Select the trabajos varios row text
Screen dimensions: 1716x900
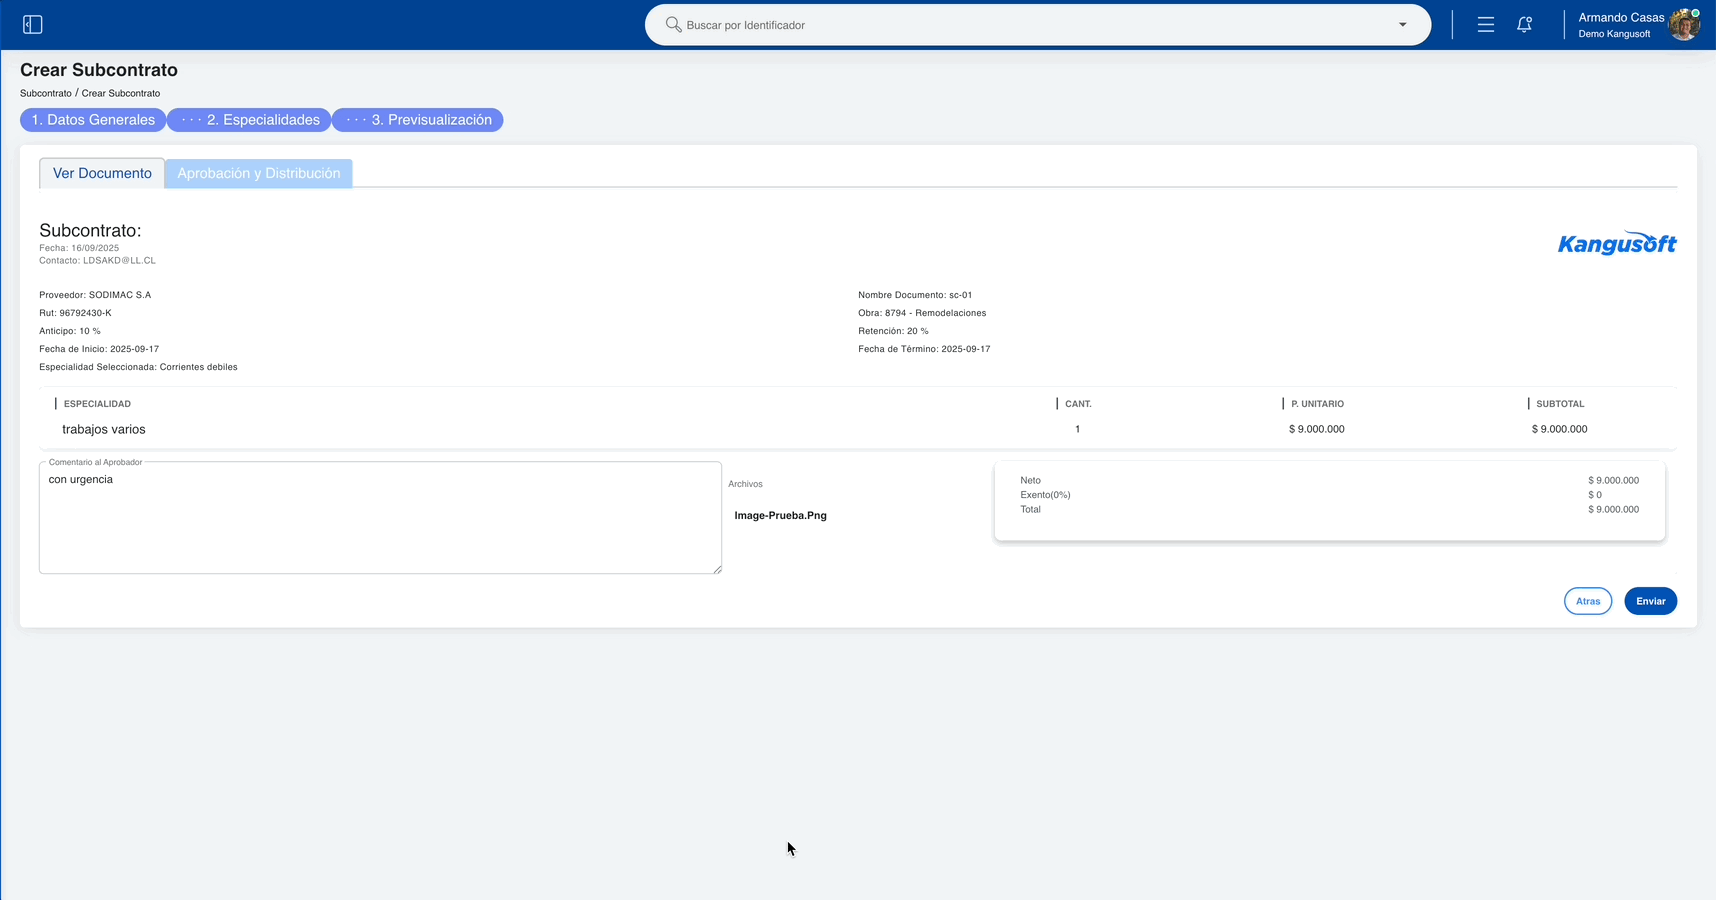coord(104,429)
